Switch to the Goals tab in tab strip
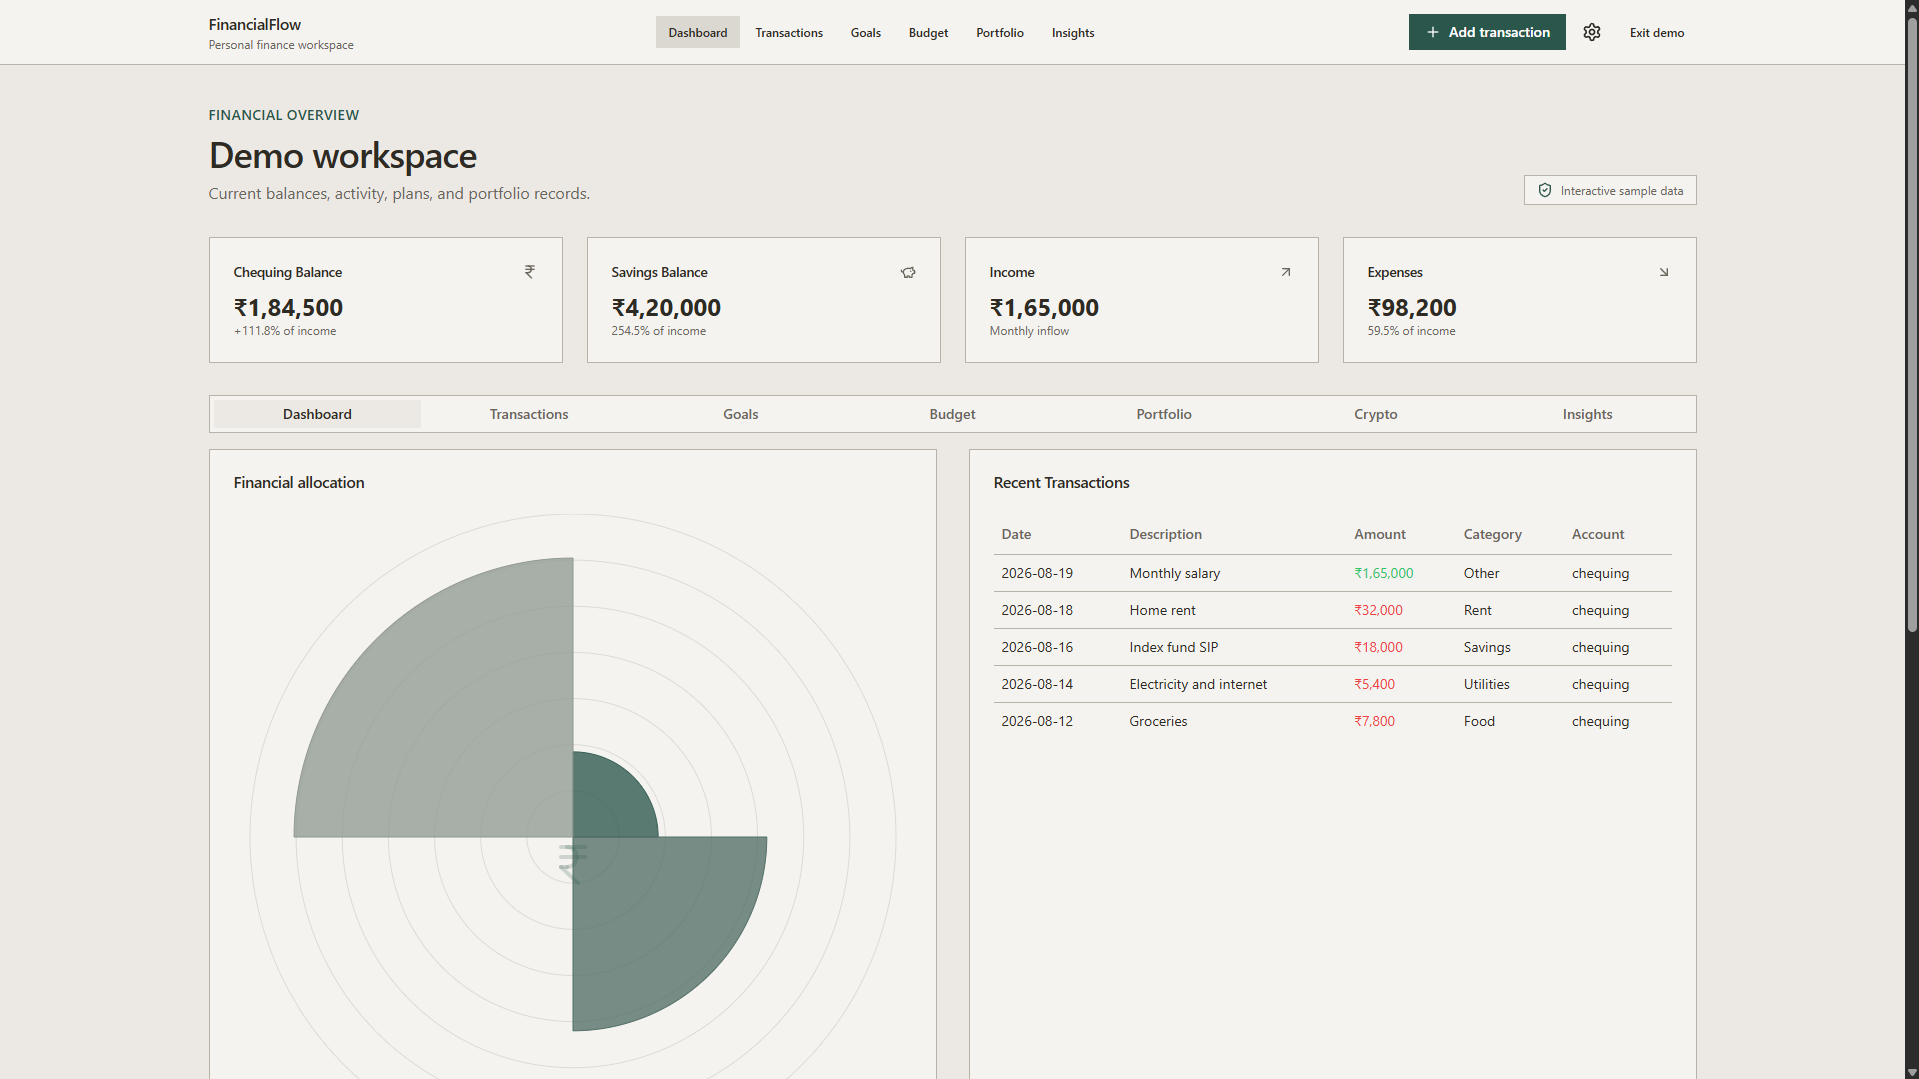This screenshot has height=1079, width=1919. click(x=741, y=414)
